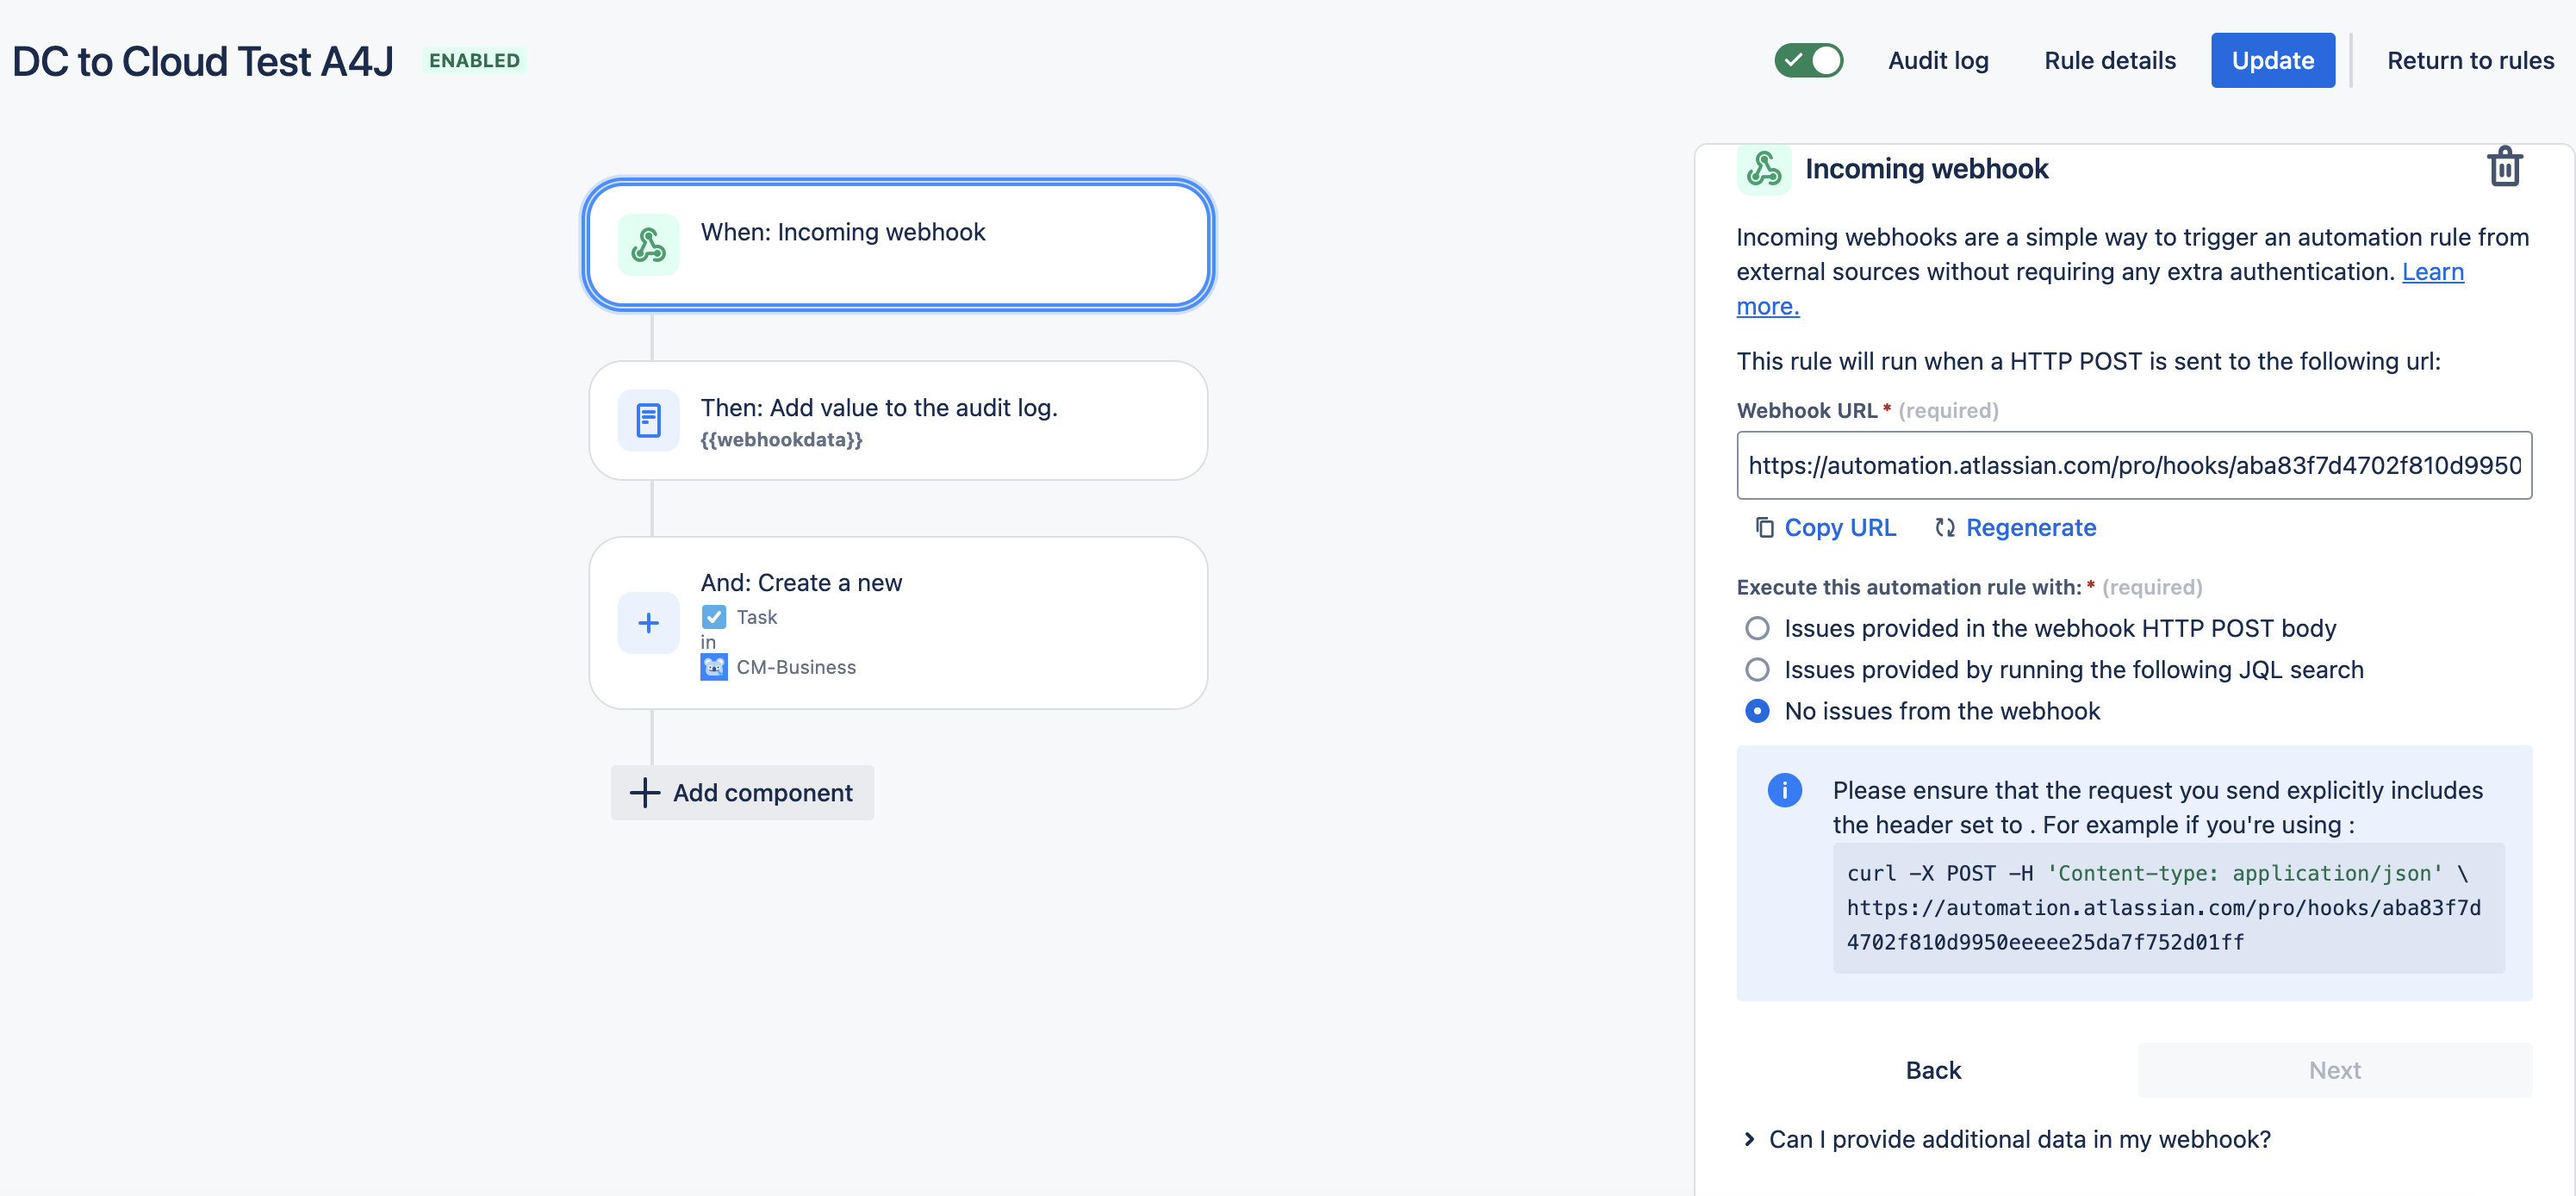Click the copy icon beside Copy URL

click(1765, 527)
